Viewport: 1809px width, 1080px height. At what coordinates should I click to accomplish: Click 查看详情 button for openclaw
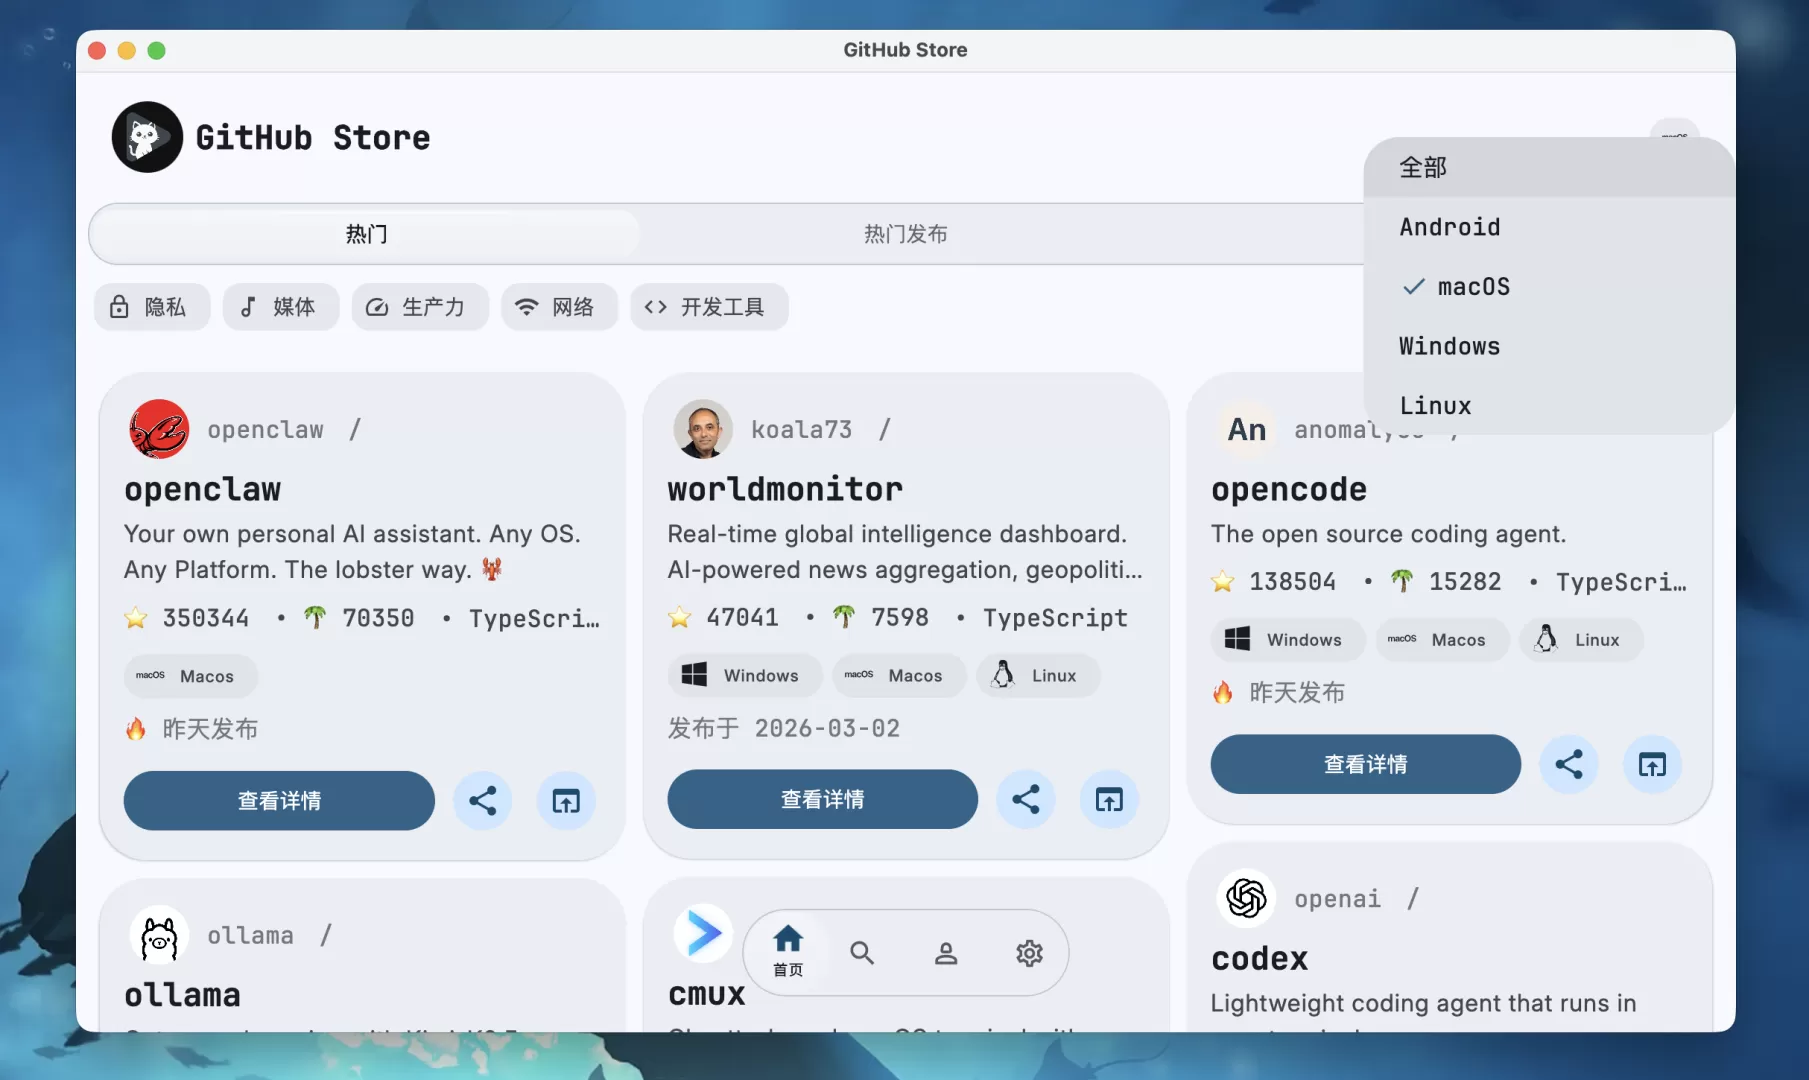coord(279,800)
